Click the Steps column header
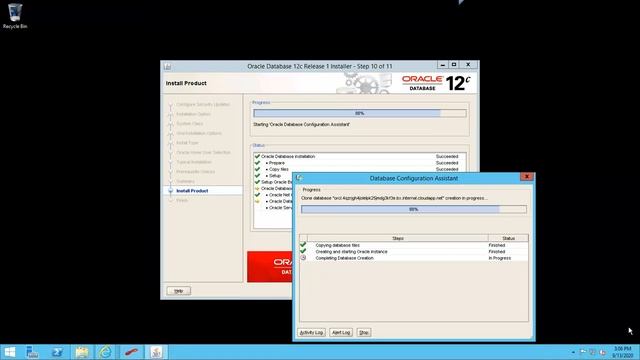Image resolution: width=640 pixels, height=360 pixels. tap(398, 238)
